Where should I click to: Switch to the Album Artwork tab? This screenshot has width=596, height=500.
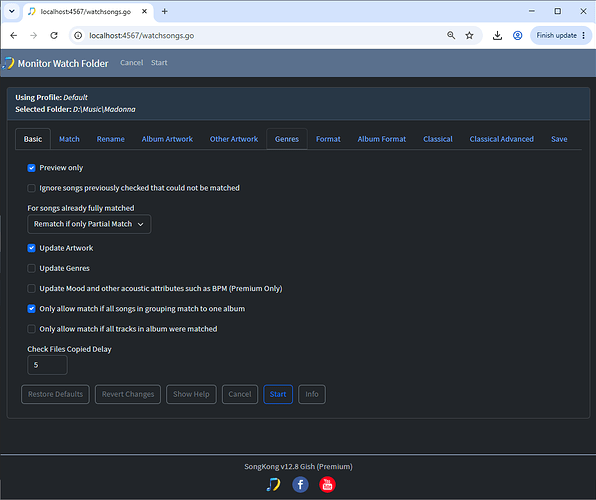click(167, 139)
